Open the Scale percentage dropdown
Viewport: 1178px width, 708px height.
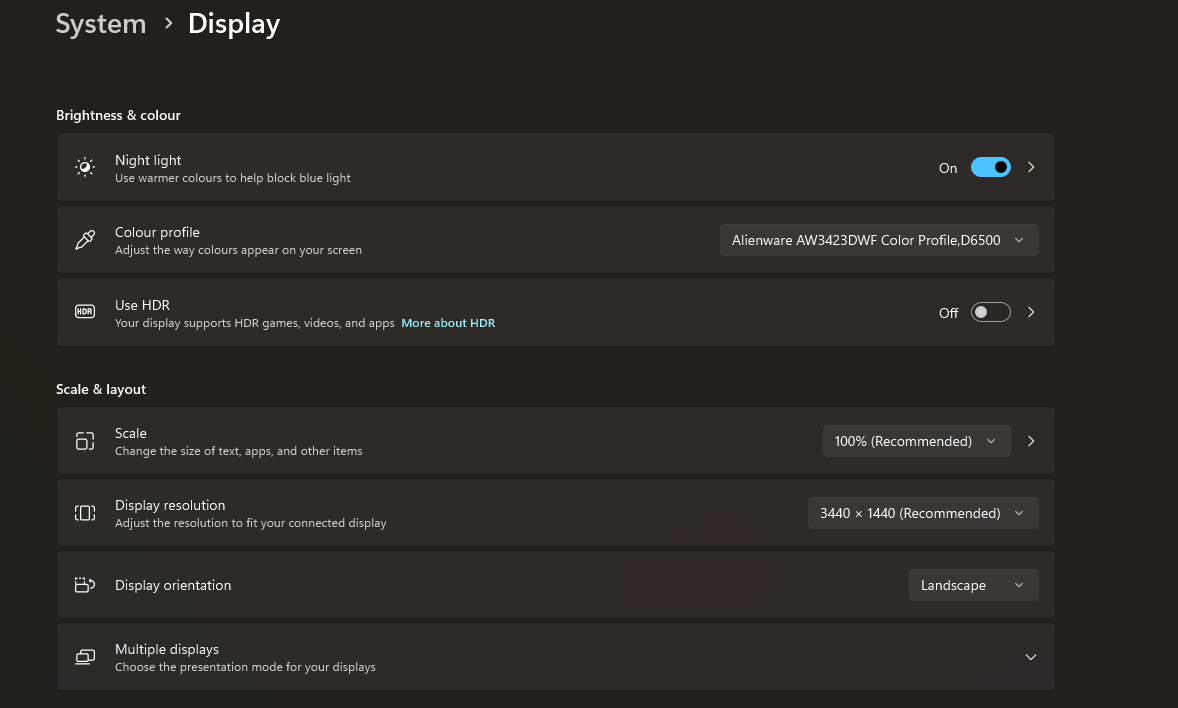(916, 441)
